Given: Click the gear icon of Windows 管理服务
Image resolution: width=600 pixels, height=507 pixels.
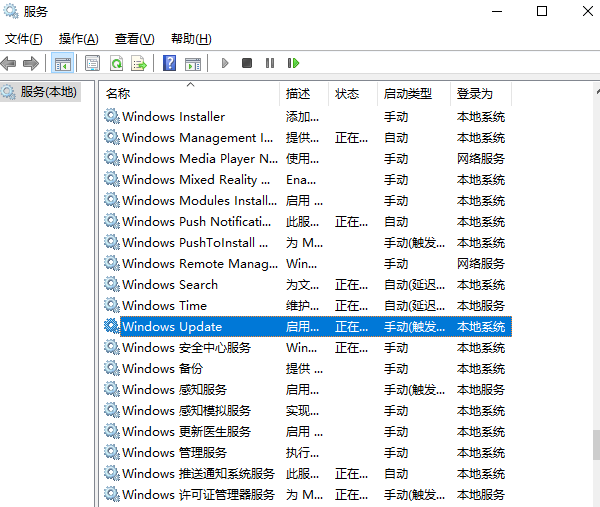Looking at the screenshot, I should [x=112, y=452].
